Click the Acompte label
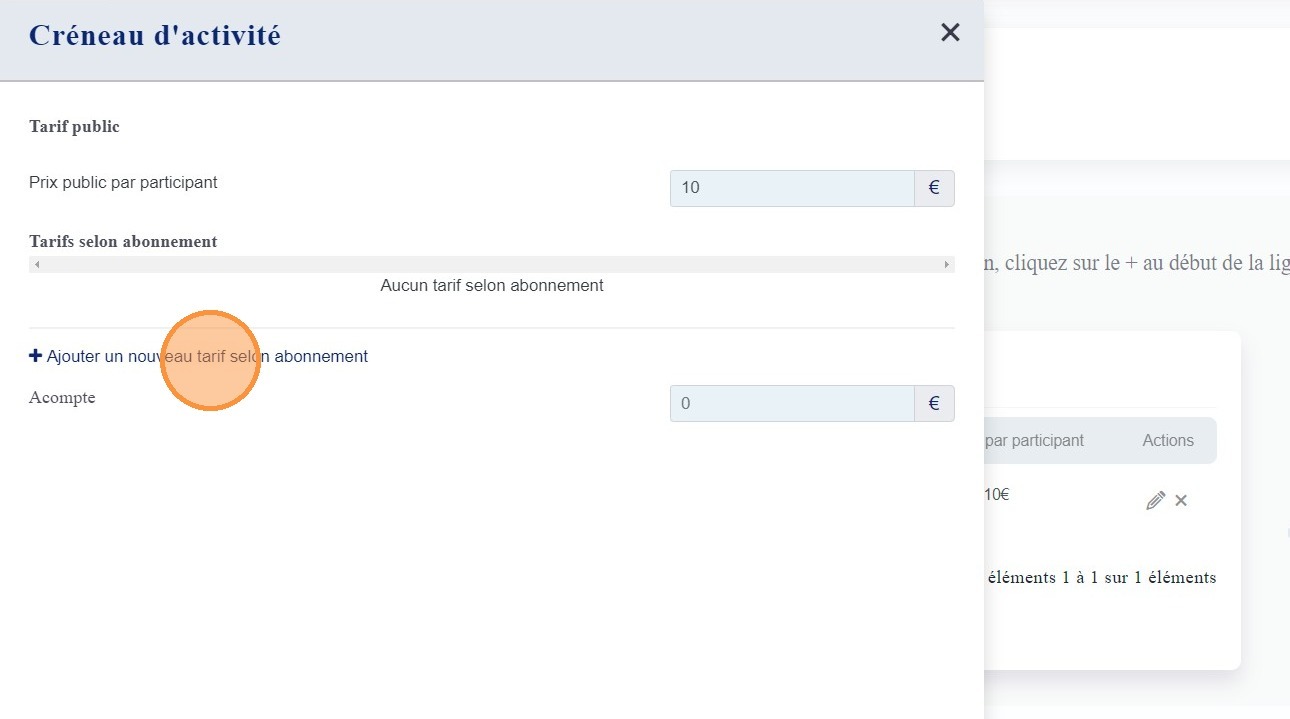Image resolution: width=1290 pixels, height=719 pixels. 62,398
